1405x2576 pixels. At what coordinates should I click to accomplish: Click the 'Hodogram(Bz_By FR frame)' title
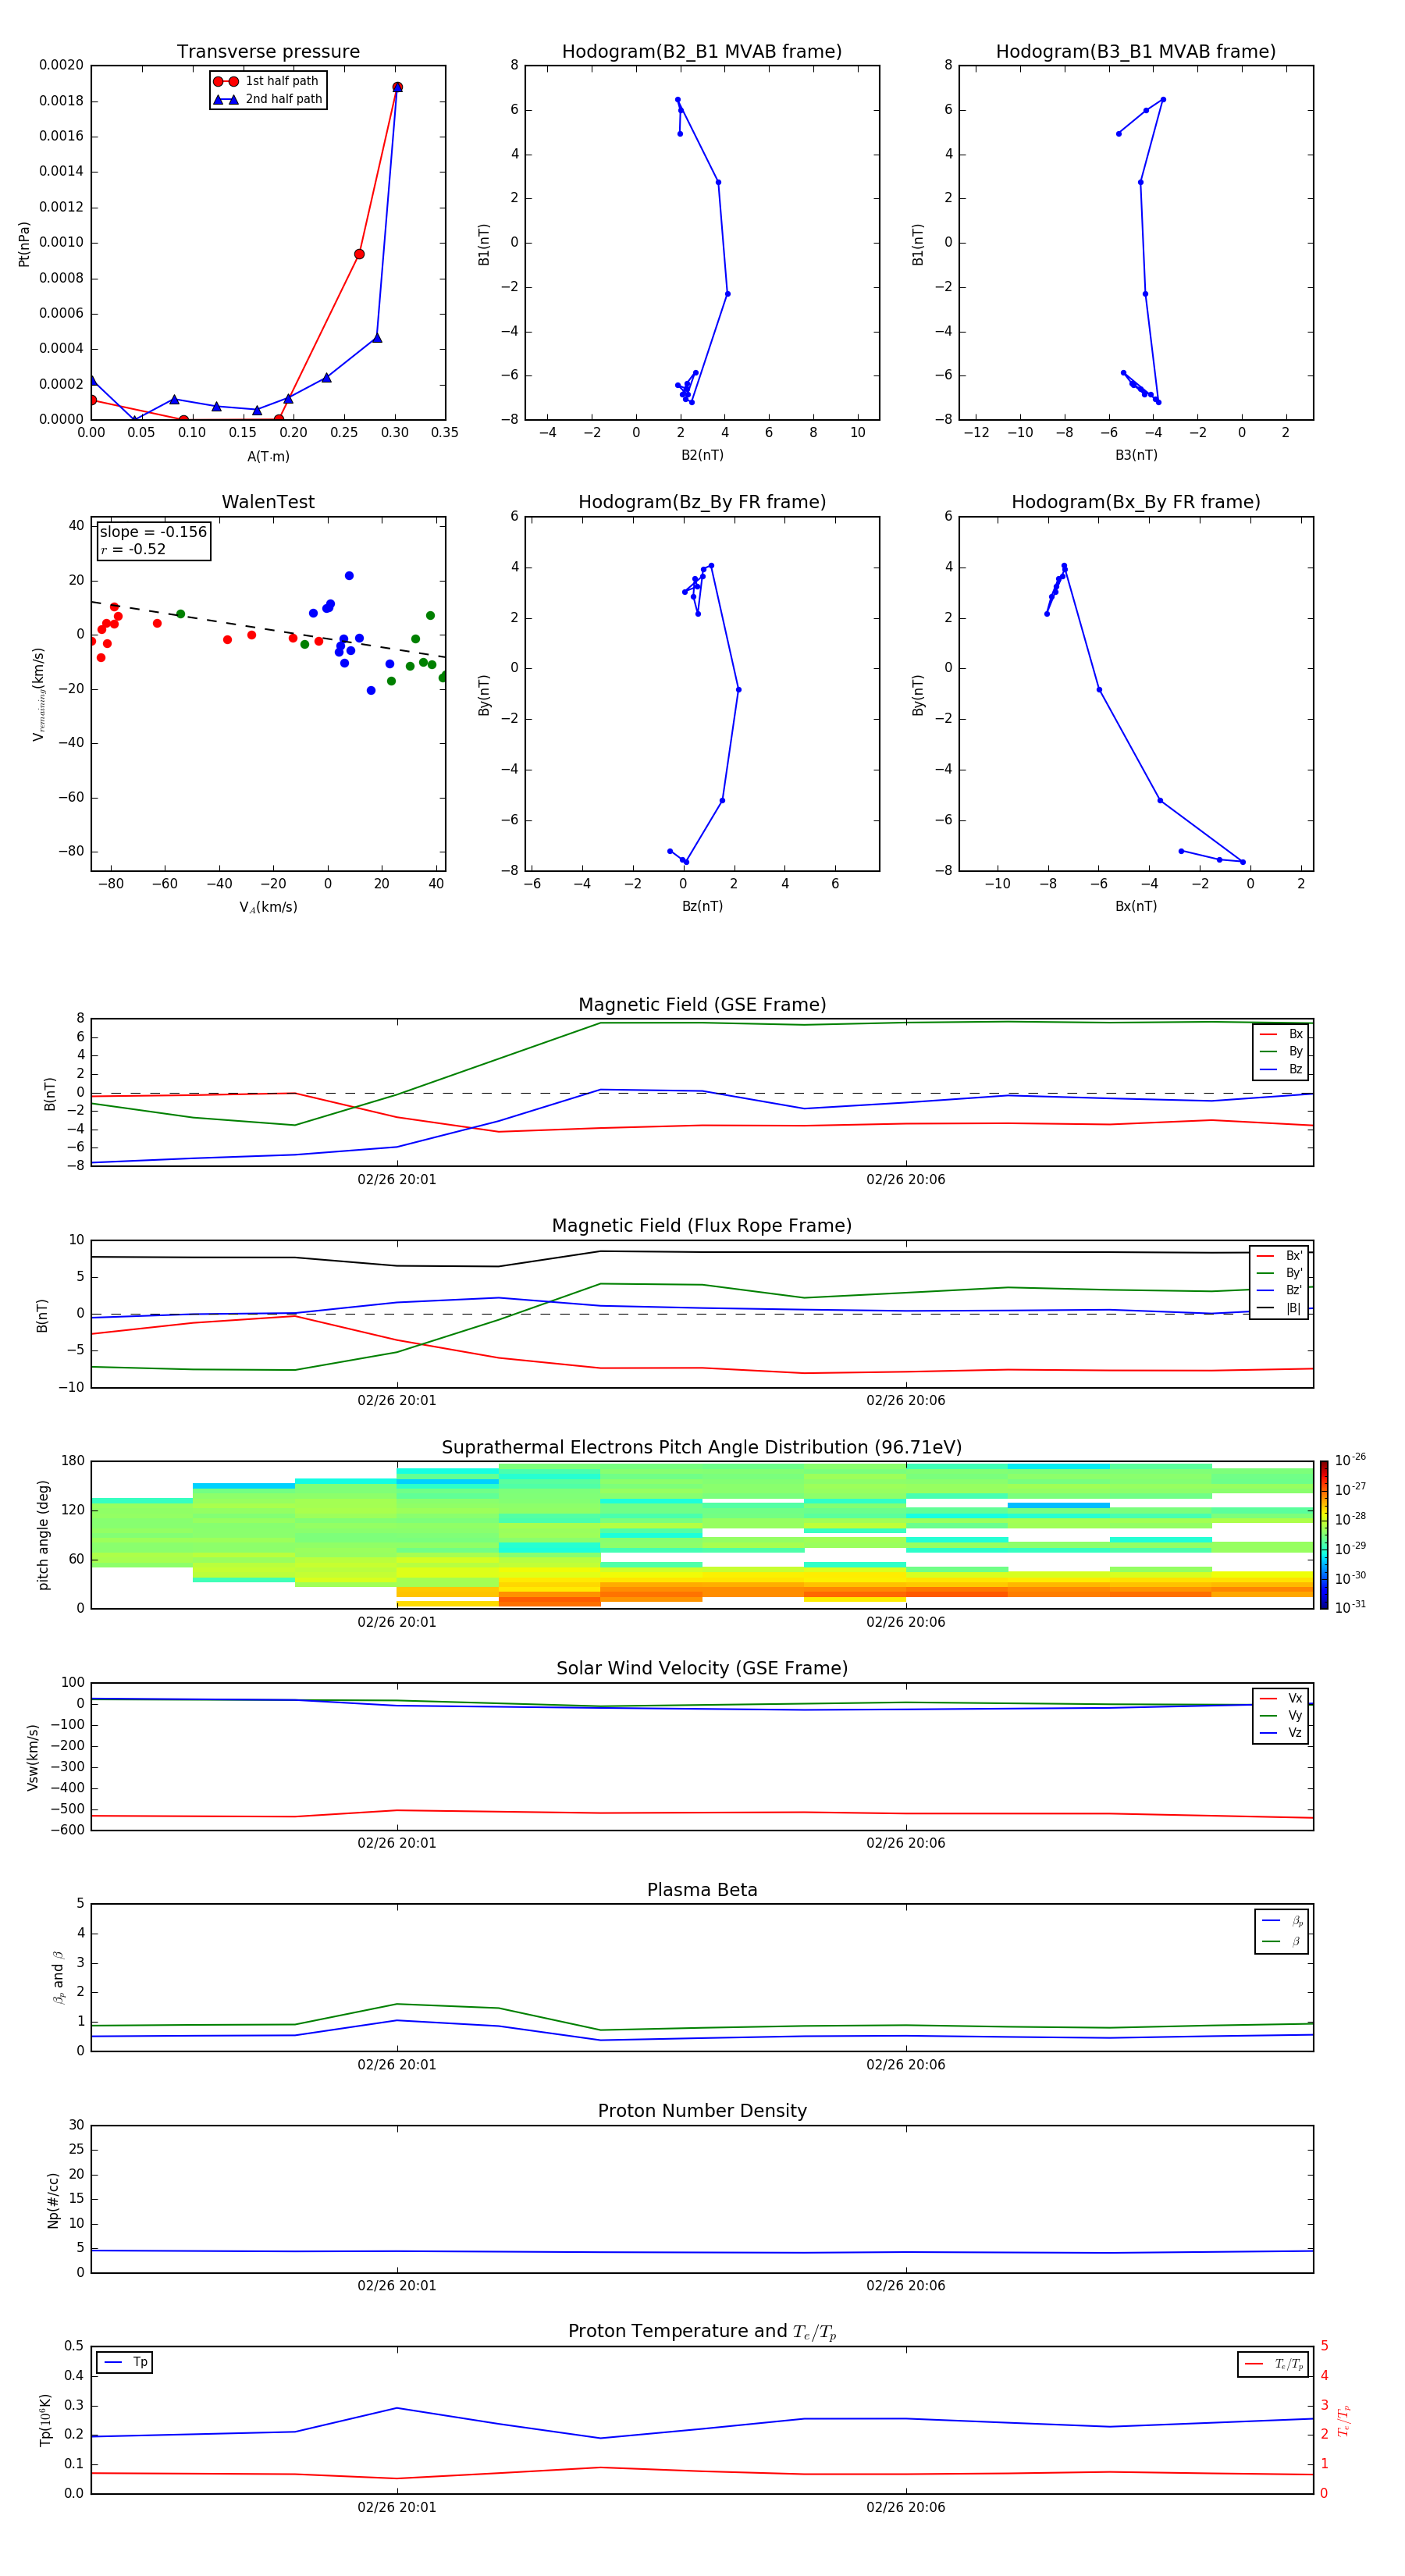click(x=702, y=502)
